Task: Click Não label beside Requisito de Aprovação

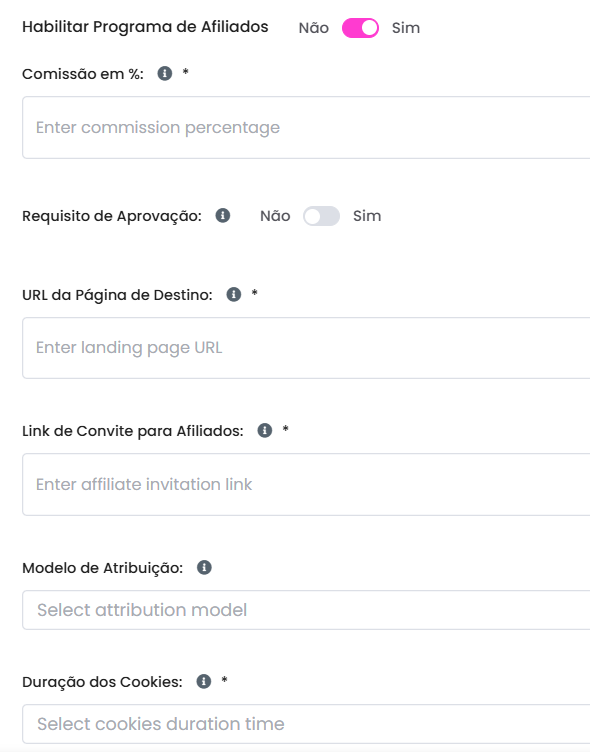Action: coord(275,216)
